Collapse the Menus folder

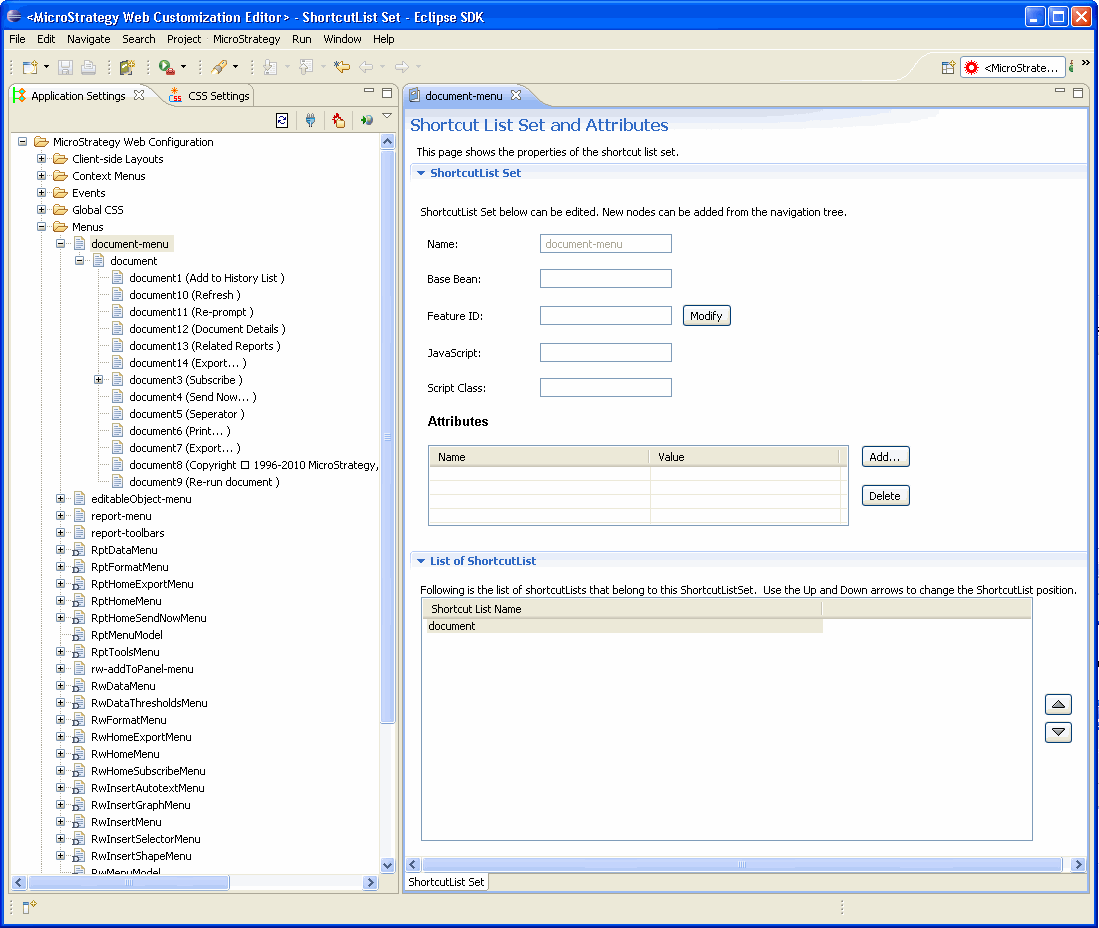41,226
